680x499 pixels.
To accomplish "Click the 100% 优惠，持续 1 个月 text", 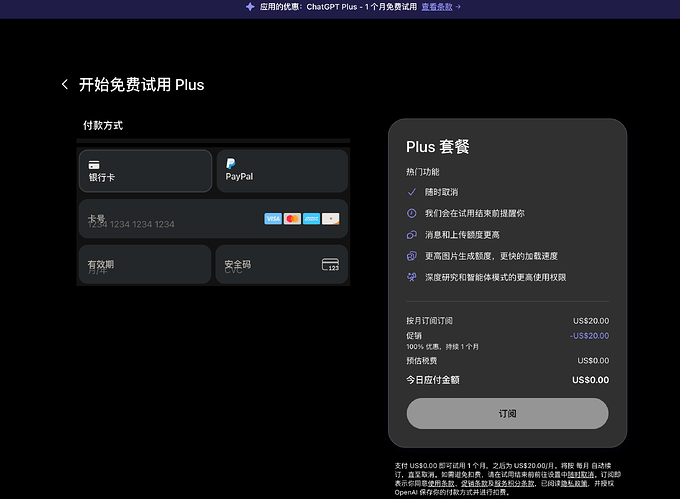I will coord(442,347).
